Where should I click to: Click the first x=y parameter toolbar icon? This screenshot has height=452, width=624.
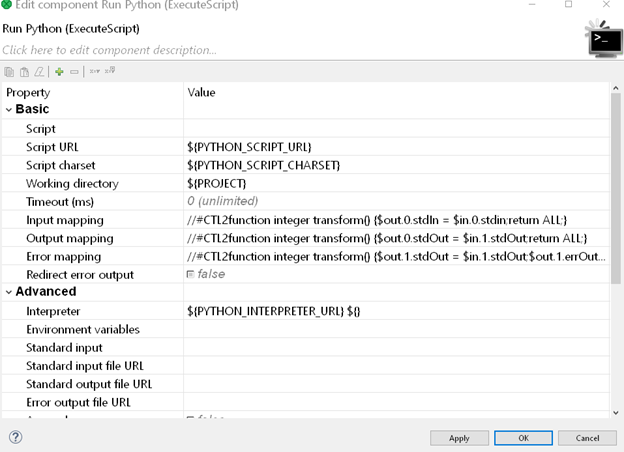(x=94, y=71)
